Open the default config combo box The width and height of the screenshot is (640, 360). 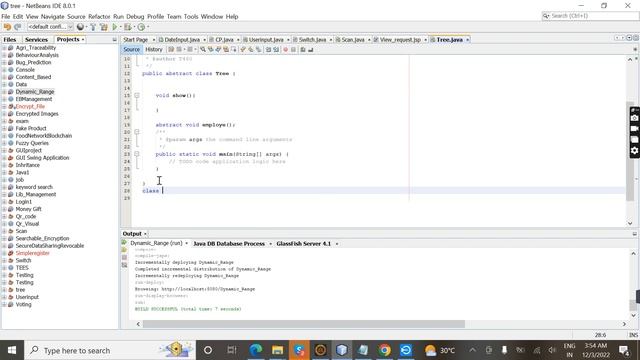coord(50,27)
